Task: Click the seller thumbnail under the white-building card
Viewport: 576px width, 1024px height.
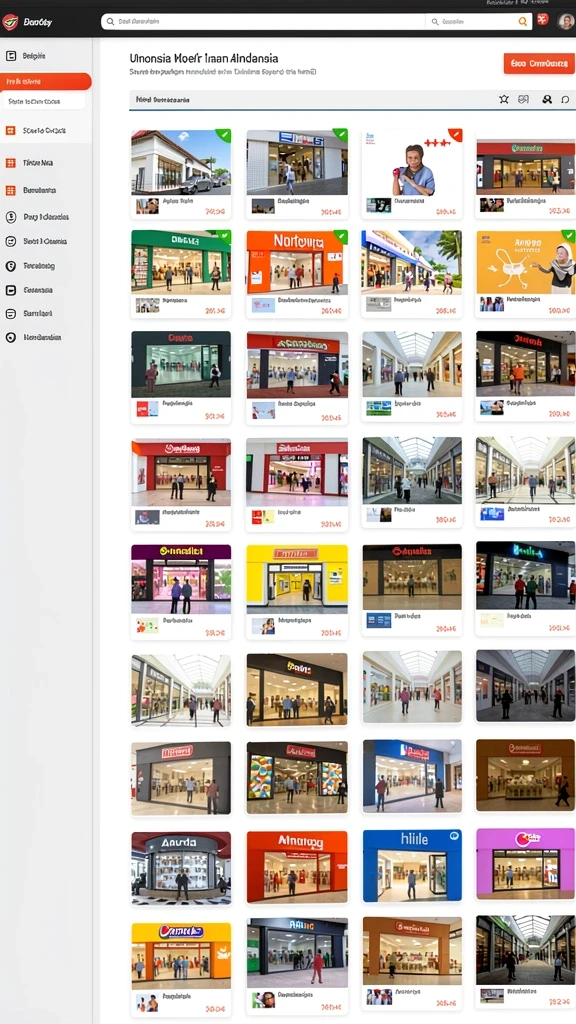Action: tap(147, 206)
